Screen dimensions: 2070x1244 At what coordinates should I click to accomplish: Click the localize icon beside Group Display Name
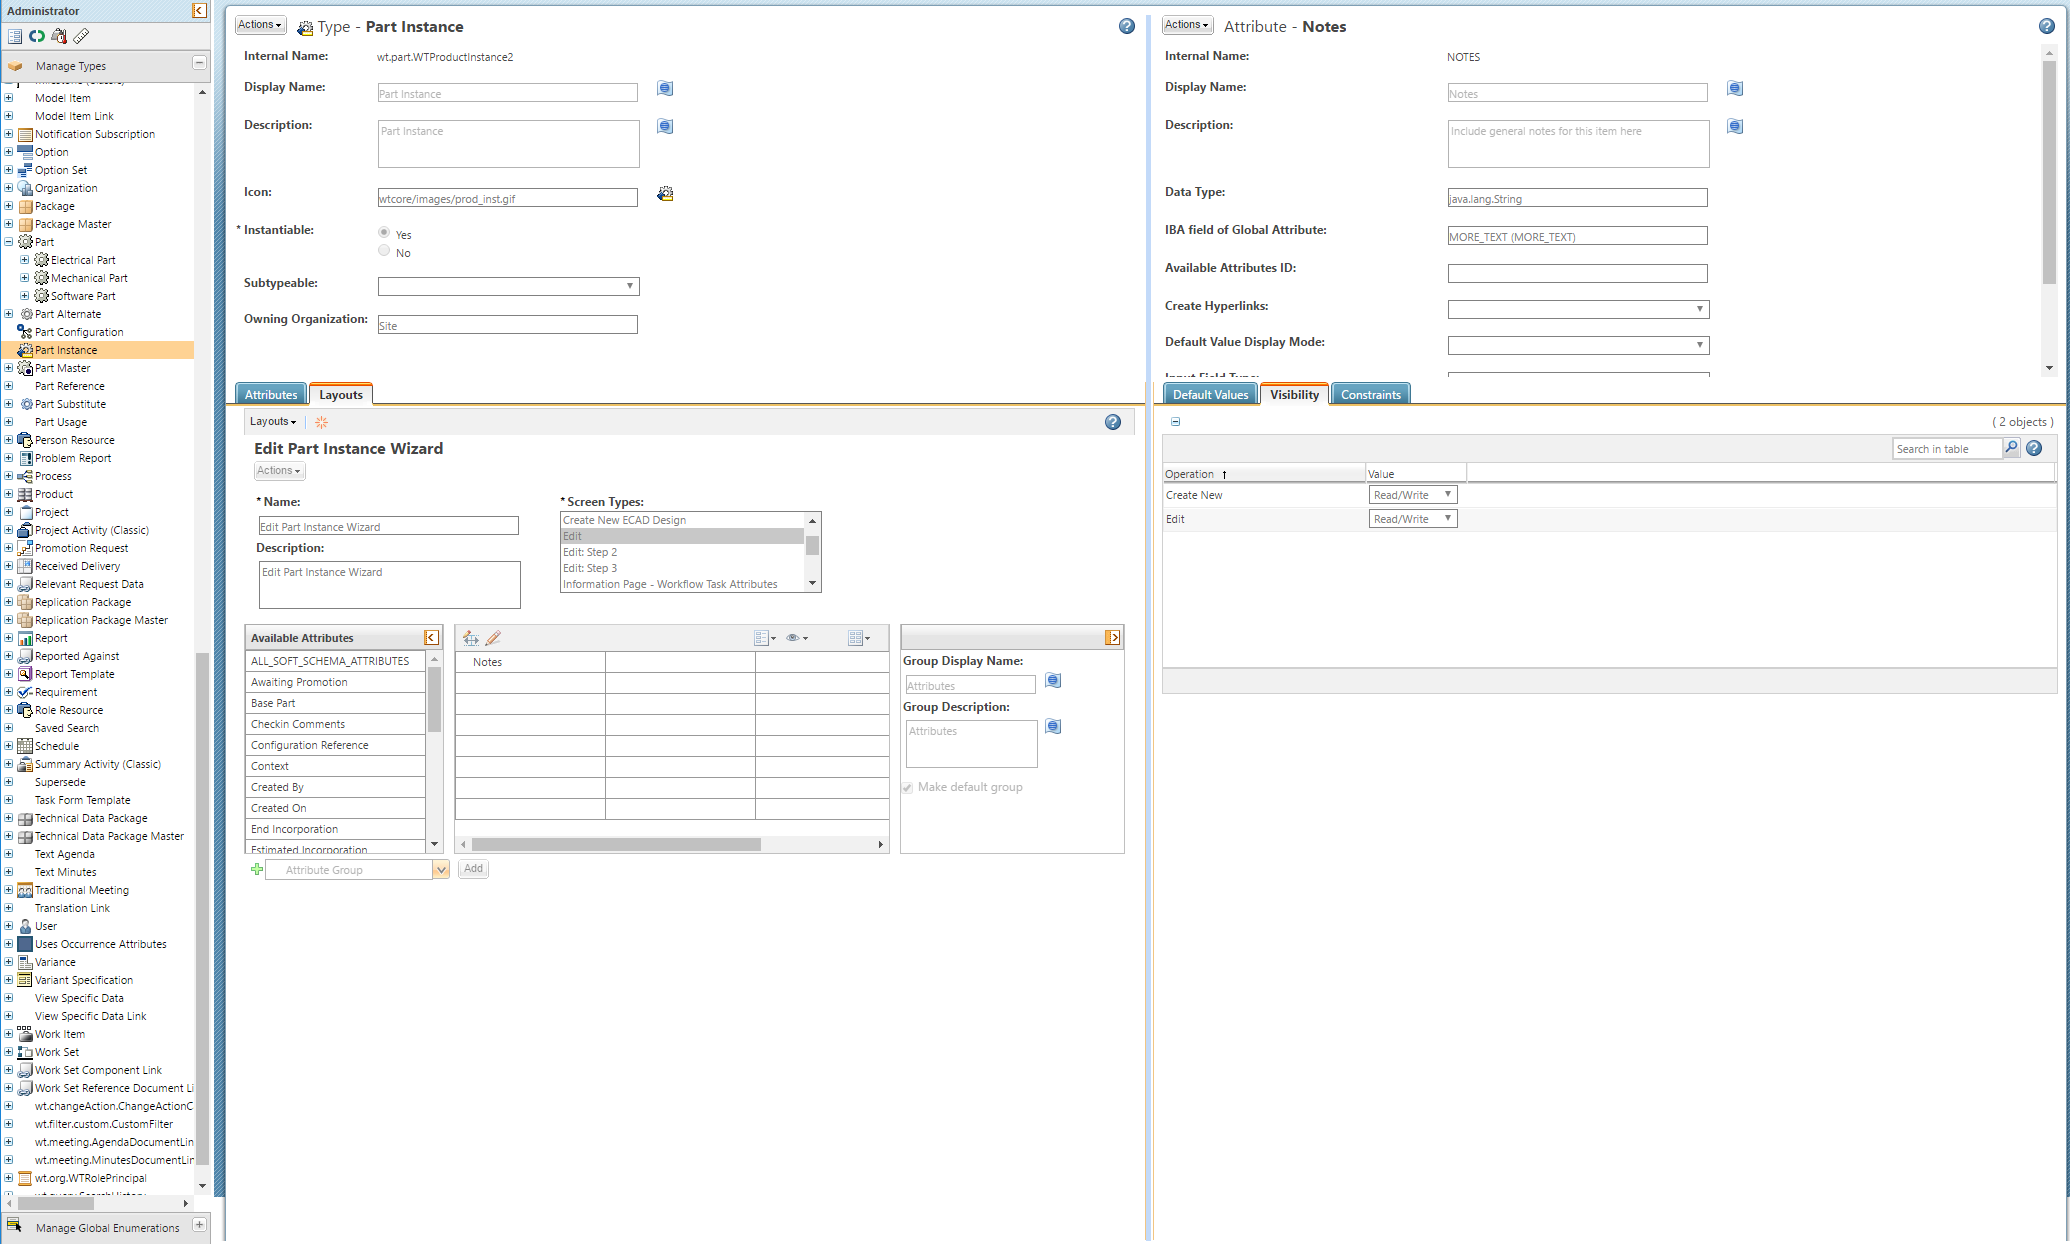(x=1052, y=681)
